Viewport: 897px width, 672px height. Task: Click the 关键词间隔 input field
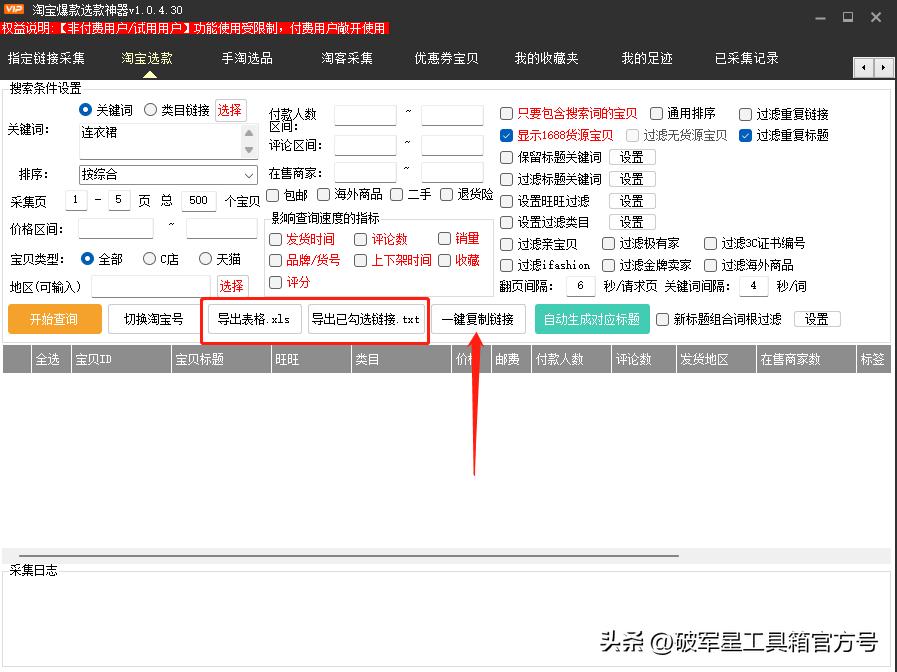tap(753, 286)
